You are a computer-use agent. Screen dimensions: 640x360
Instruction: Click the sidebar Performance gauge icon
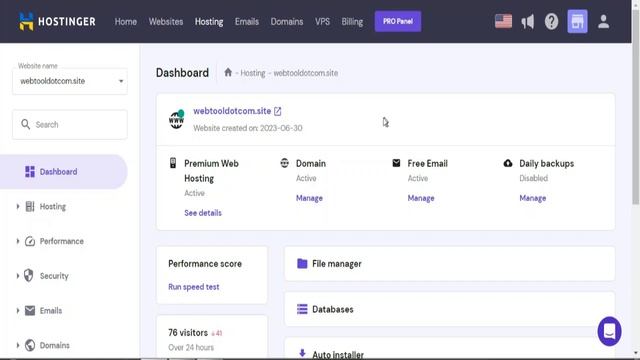[x=30, y=241]
